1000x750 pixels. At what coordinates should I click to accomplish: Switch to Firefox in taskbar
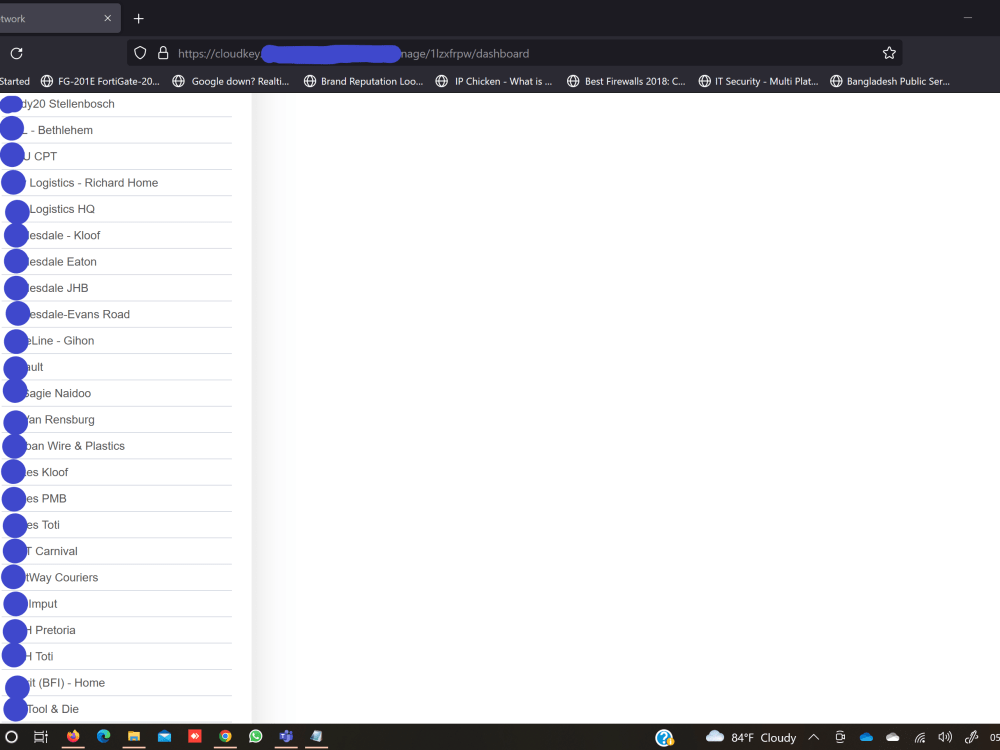(x=73, y=737)
